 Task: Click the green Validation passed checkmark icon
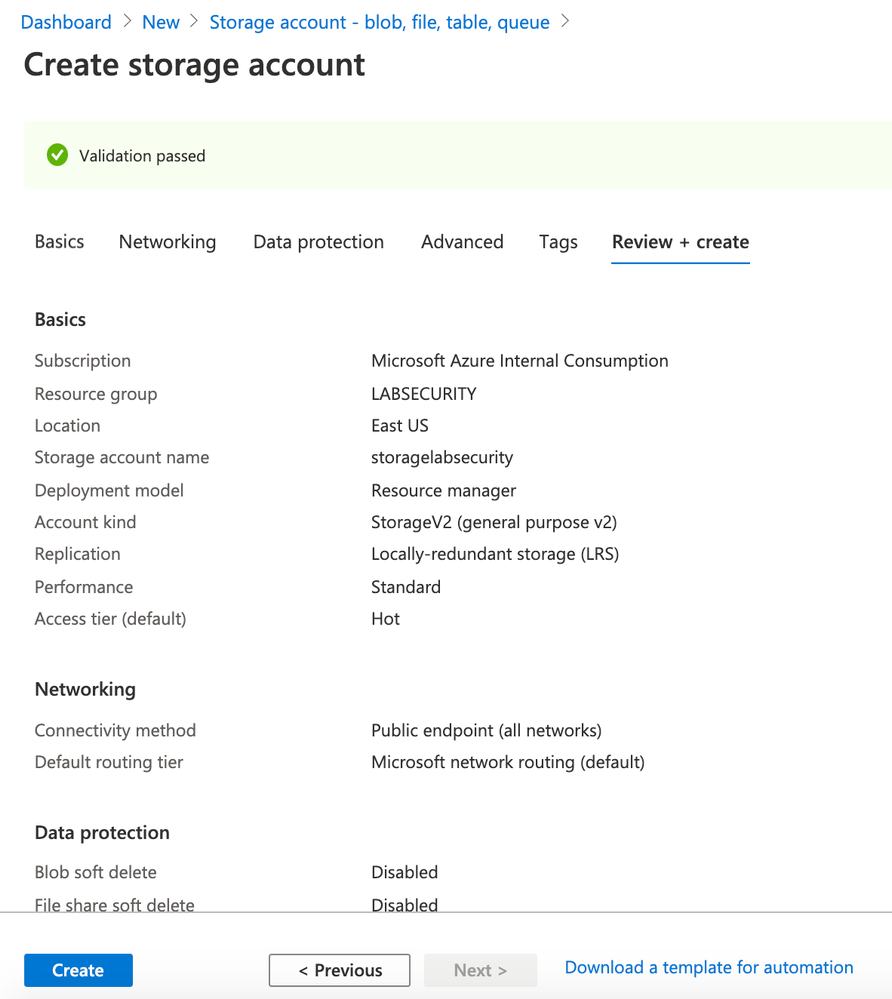pos(57,155)
